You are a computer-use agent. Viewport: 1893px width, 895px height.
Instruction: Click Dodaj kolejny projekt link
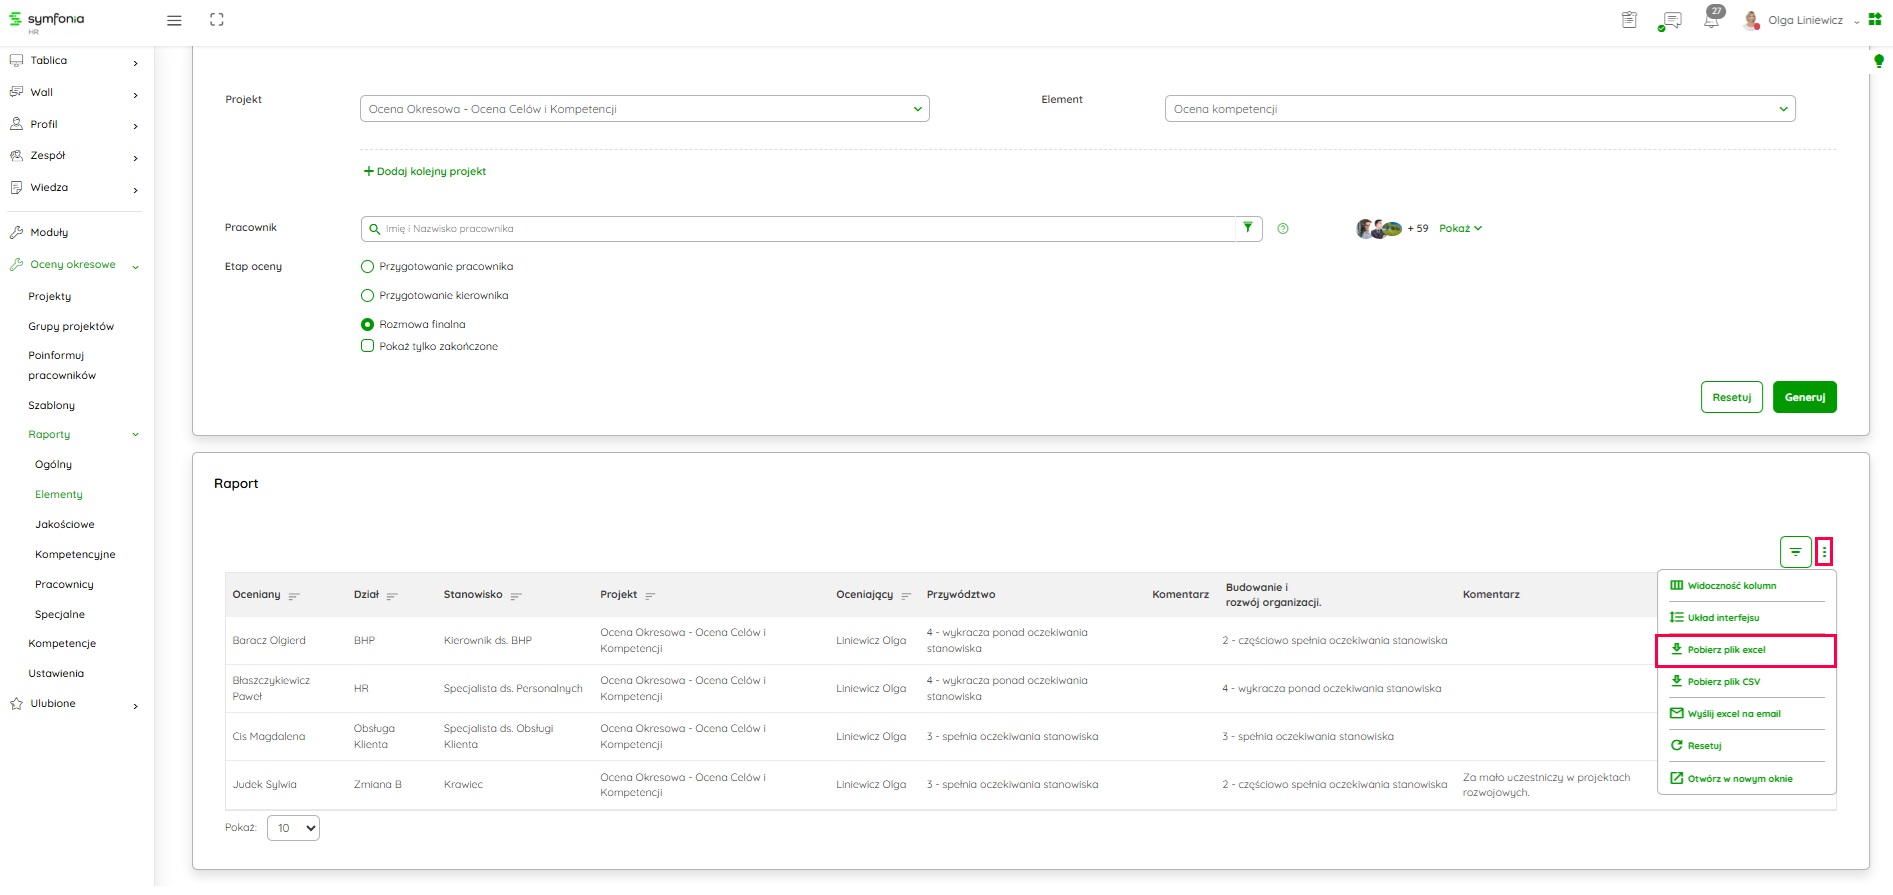[425, 172]
